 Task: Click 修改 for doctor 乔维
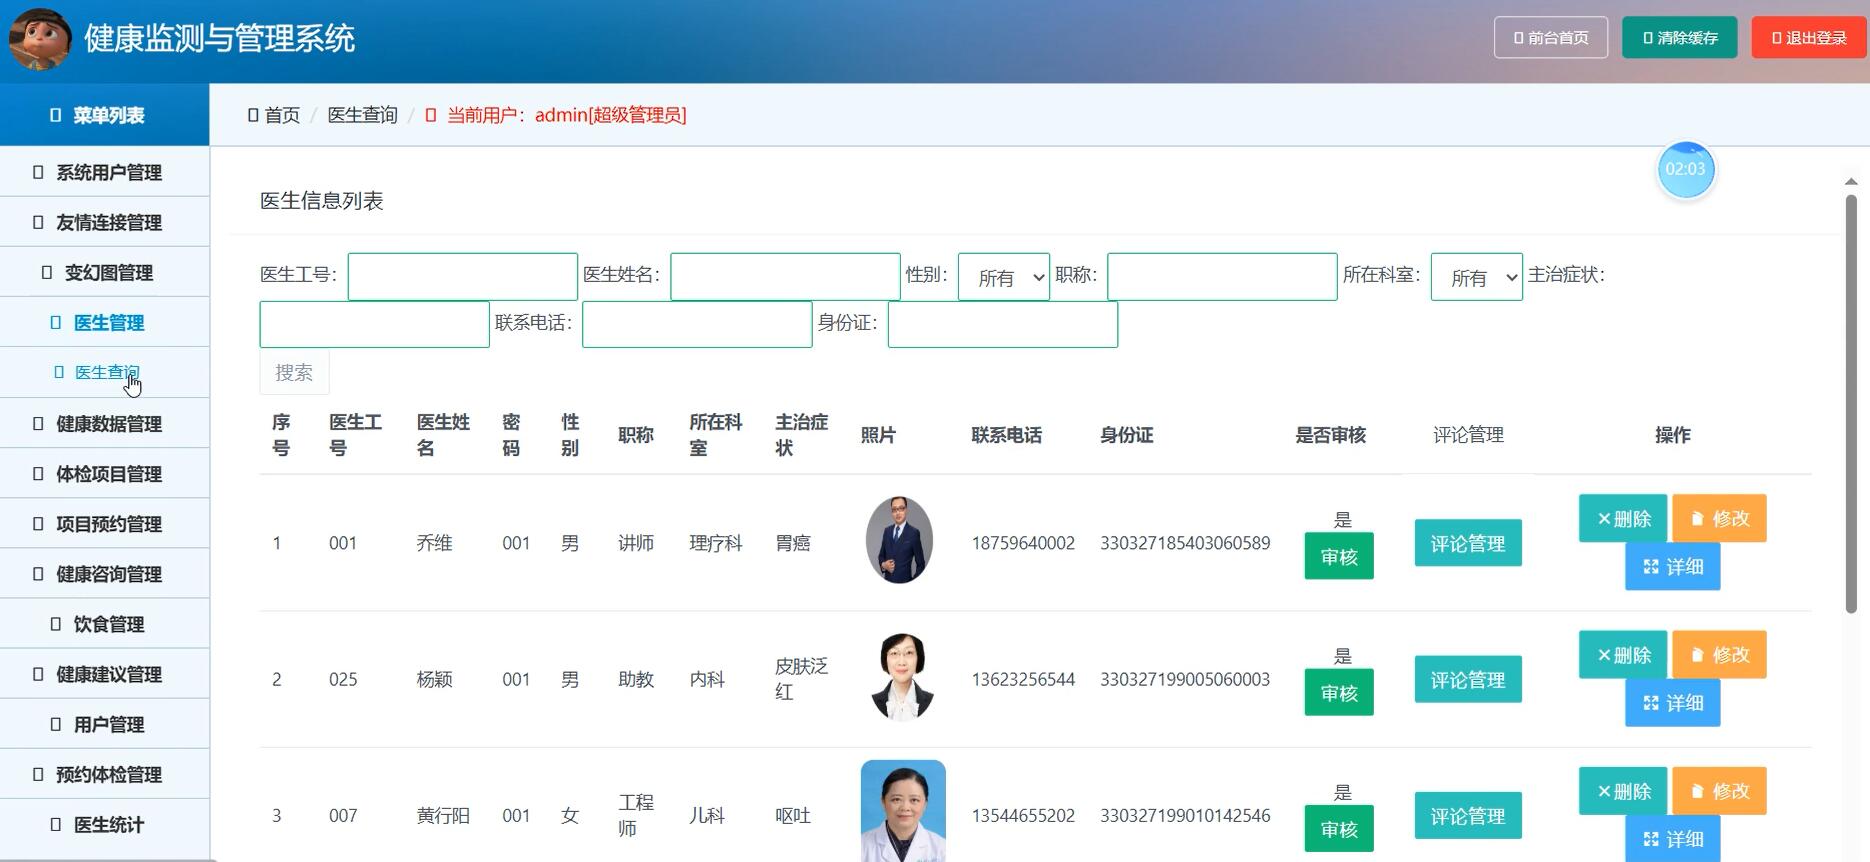point(1720,518)
